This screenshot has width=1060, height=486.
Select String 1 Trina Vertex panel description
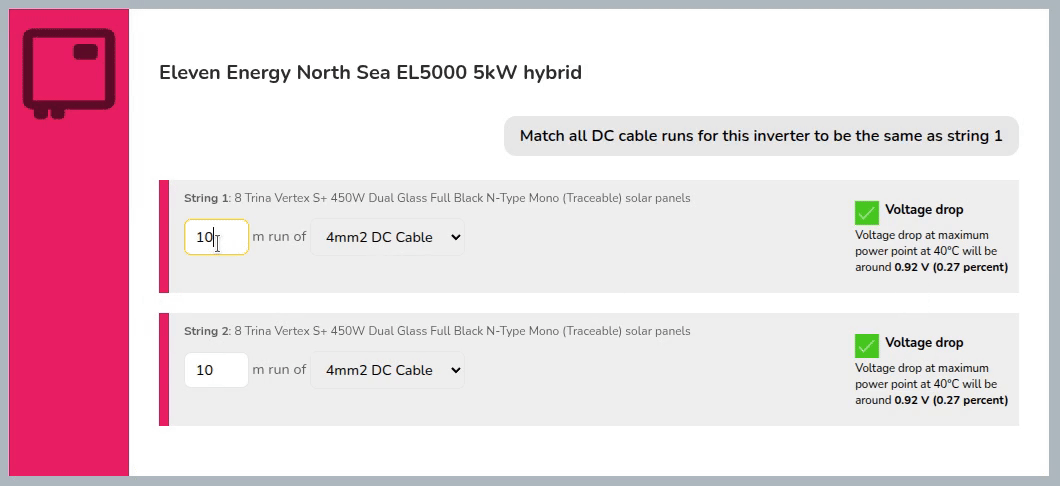pos(462,198)
